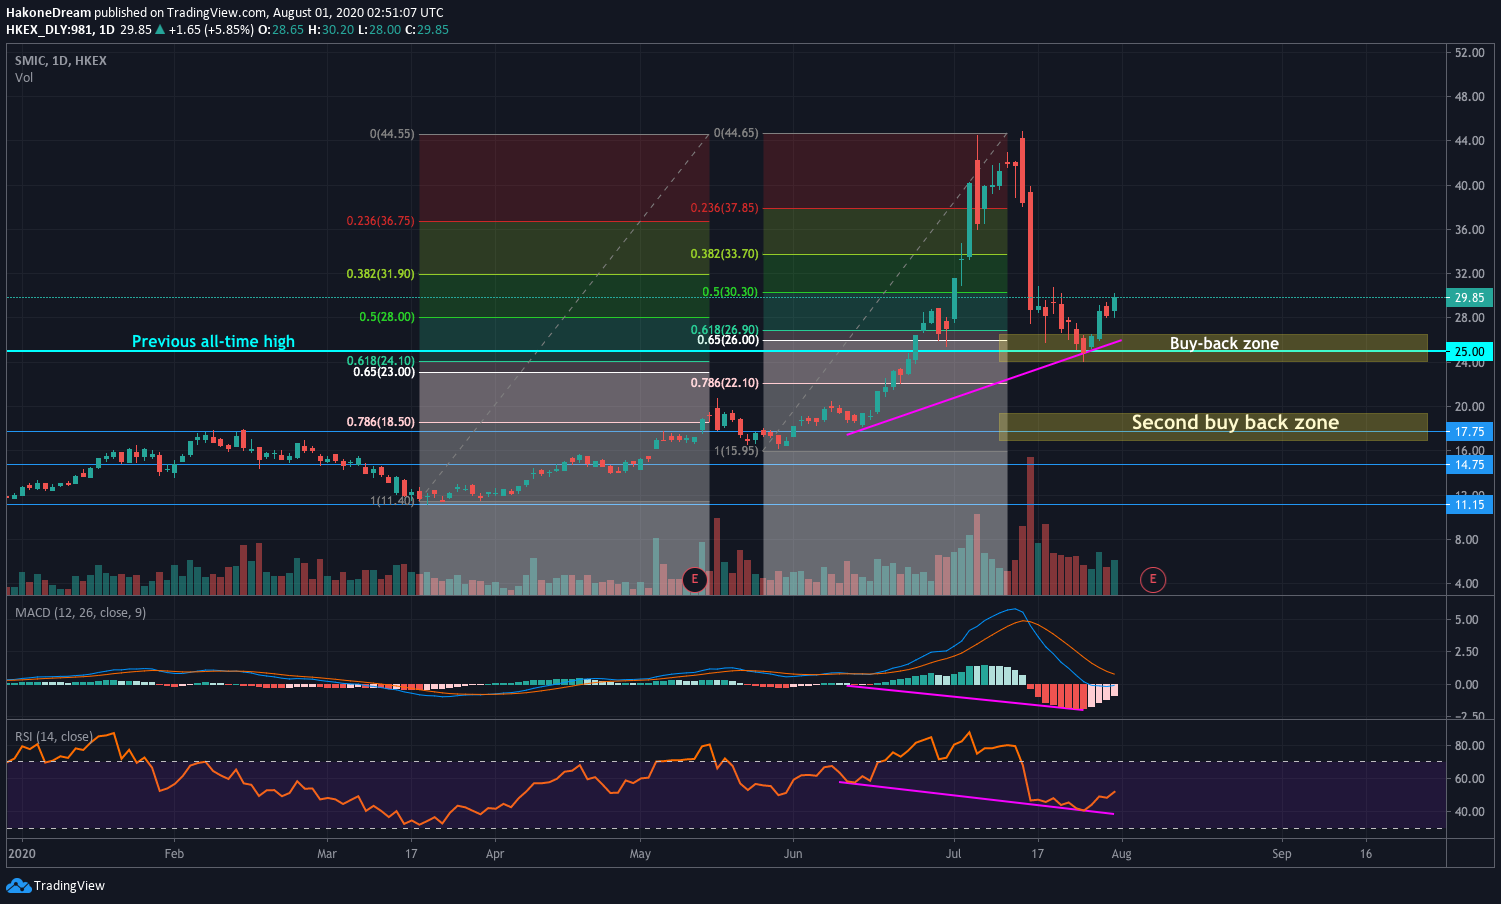Image resolution: width=1501 pixels, height=904 pixels.
Task: Click the 0(44.65) Fibonacci top label
Action: click(x=735, y=133)
